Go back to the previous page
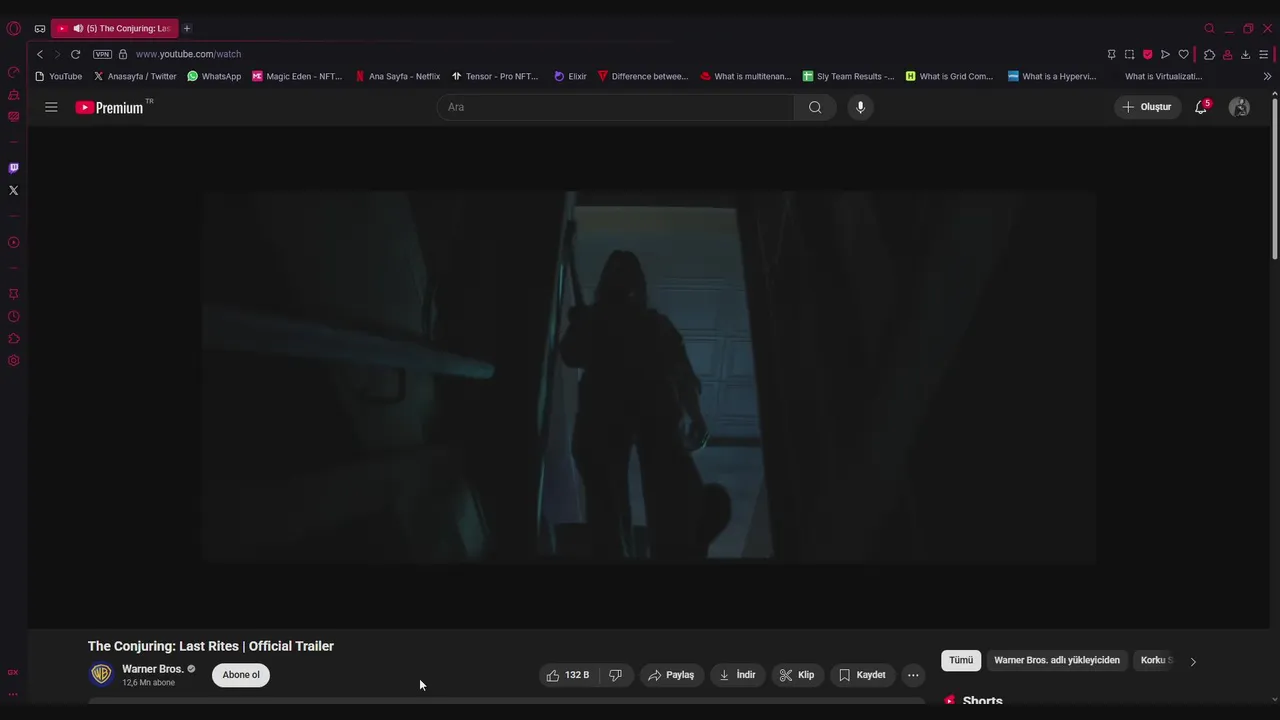The height and width of the screenshot is (720, 1280). 40,54
